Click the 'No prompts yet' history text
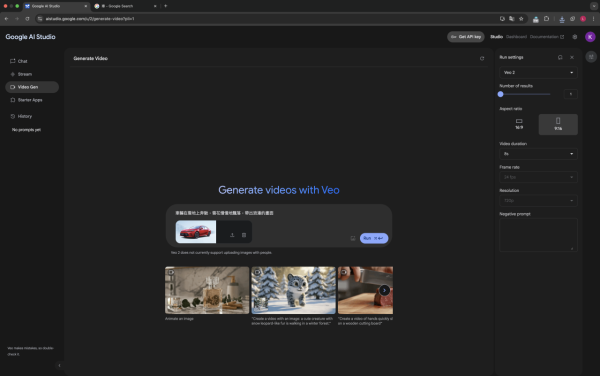This screenshot has width=600, height=376. coord(26,130)
